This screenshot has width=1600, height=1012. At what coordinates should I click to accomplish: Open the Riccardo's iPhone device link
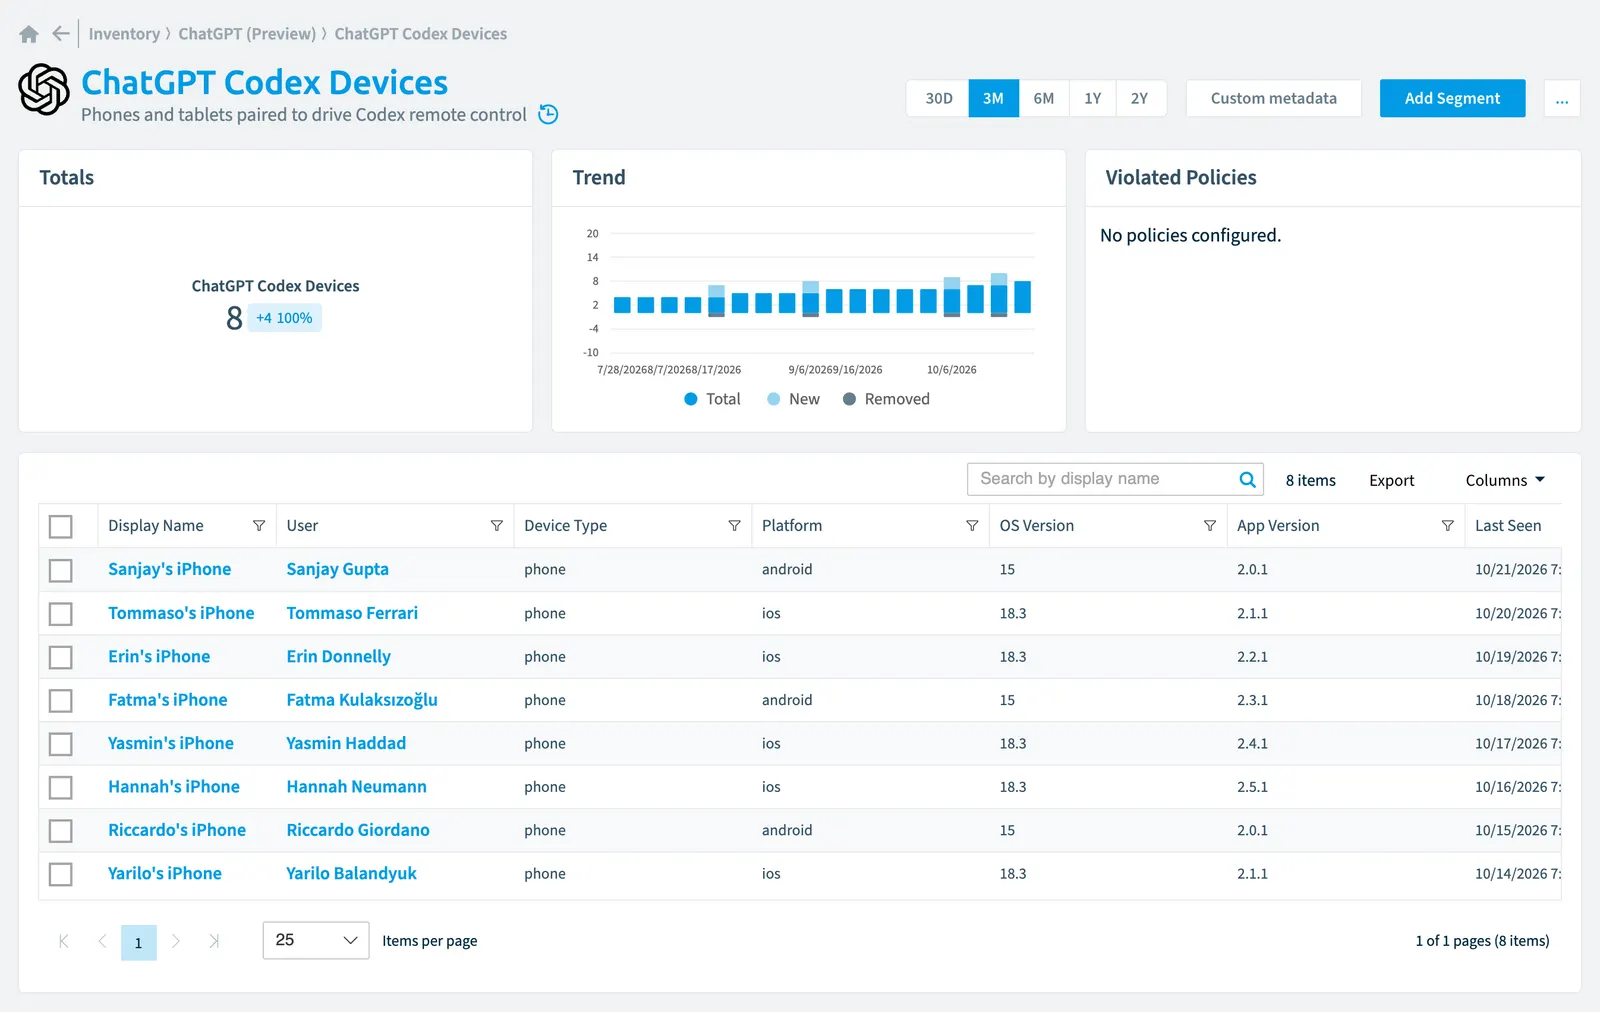(177, 830)
